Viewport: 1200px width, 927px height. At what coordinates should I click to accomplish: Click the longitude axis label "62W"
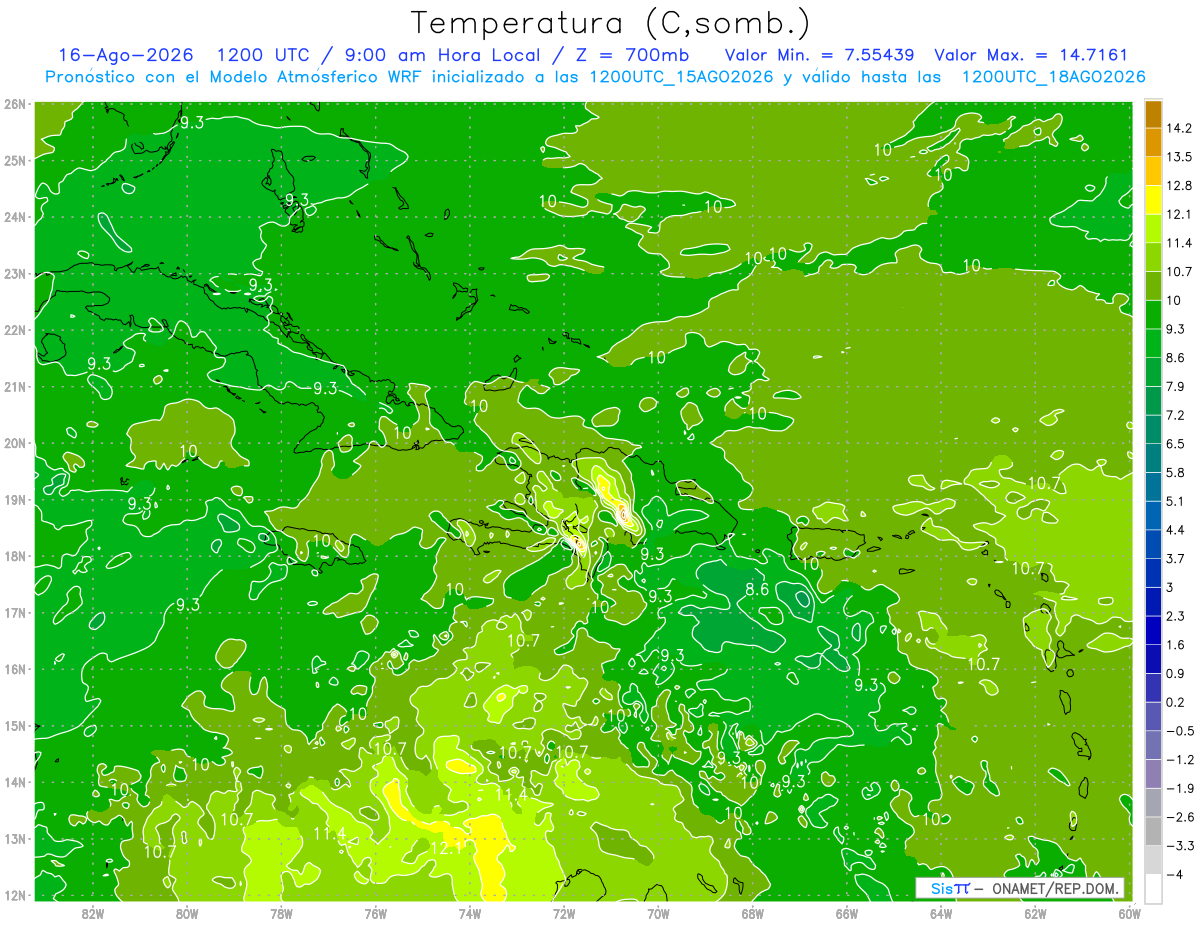[x=1035, y=913]
